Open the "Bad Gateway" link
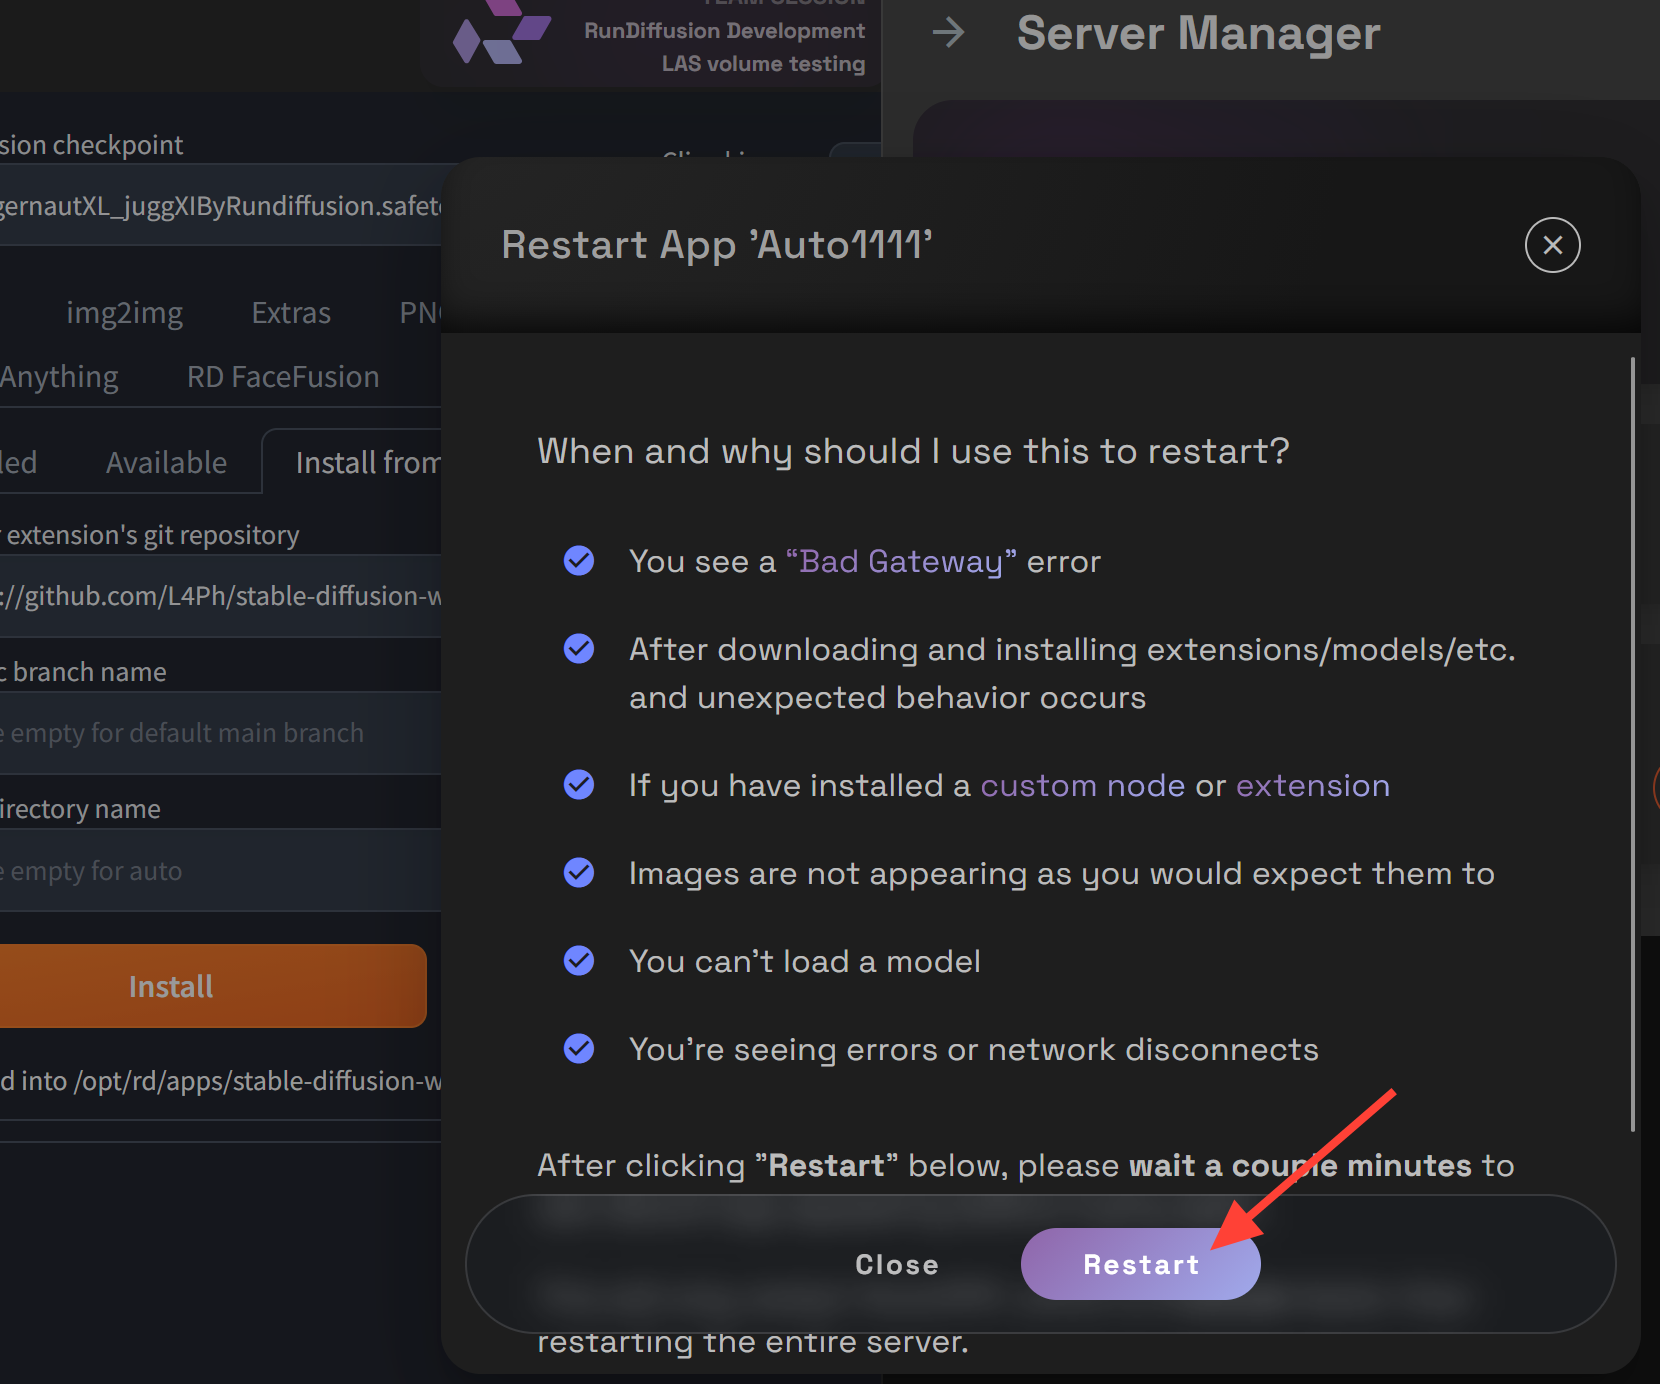Screen dimensions: 1660x1384 coord(901,561)
